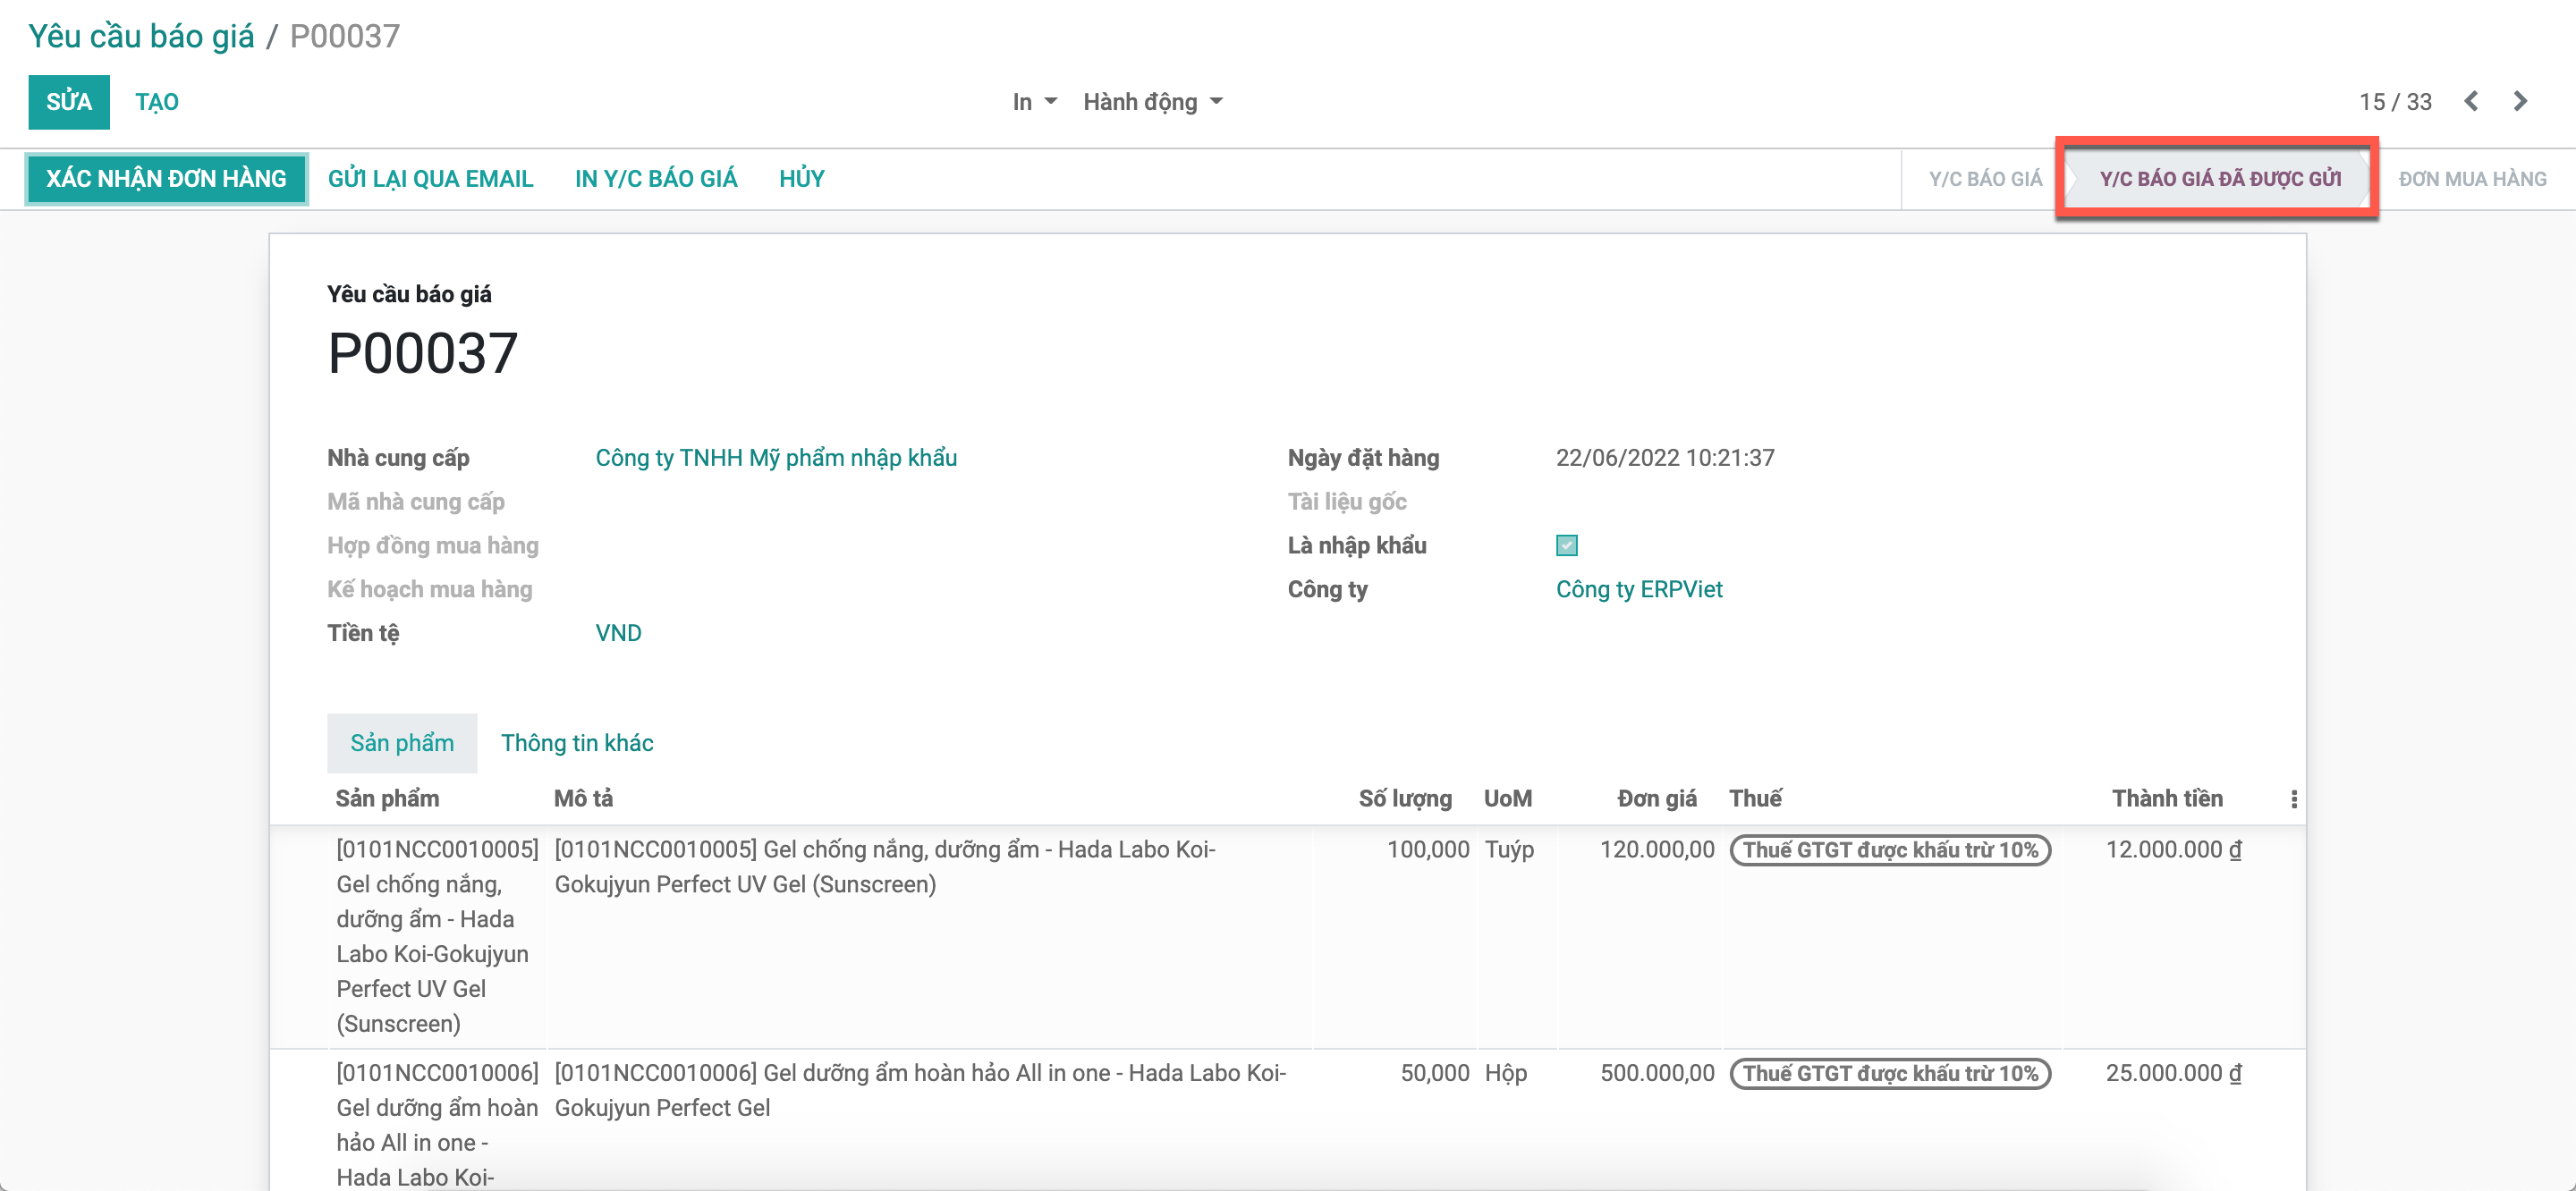The image size is (2576, 1191).
Task: Sort by the Đơn giá column header
Action: click(x=1656, y=798)
